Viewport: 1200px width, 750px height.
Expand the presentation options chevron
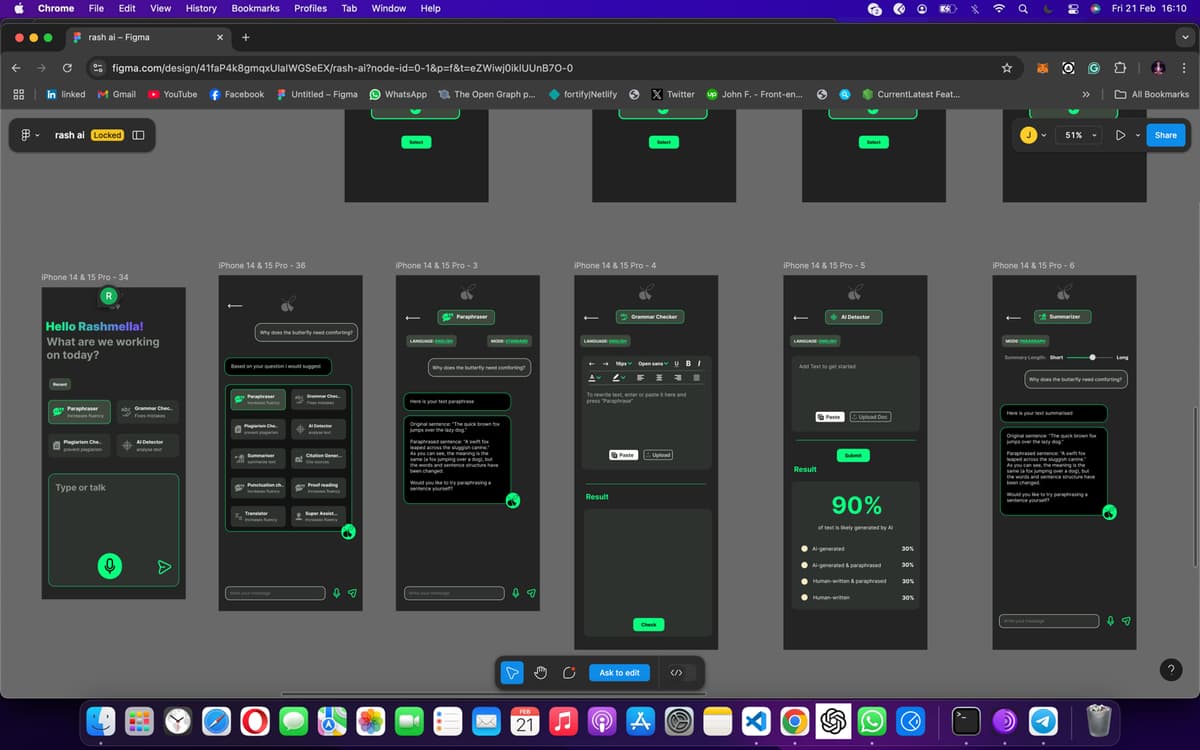pos(1138,135)
